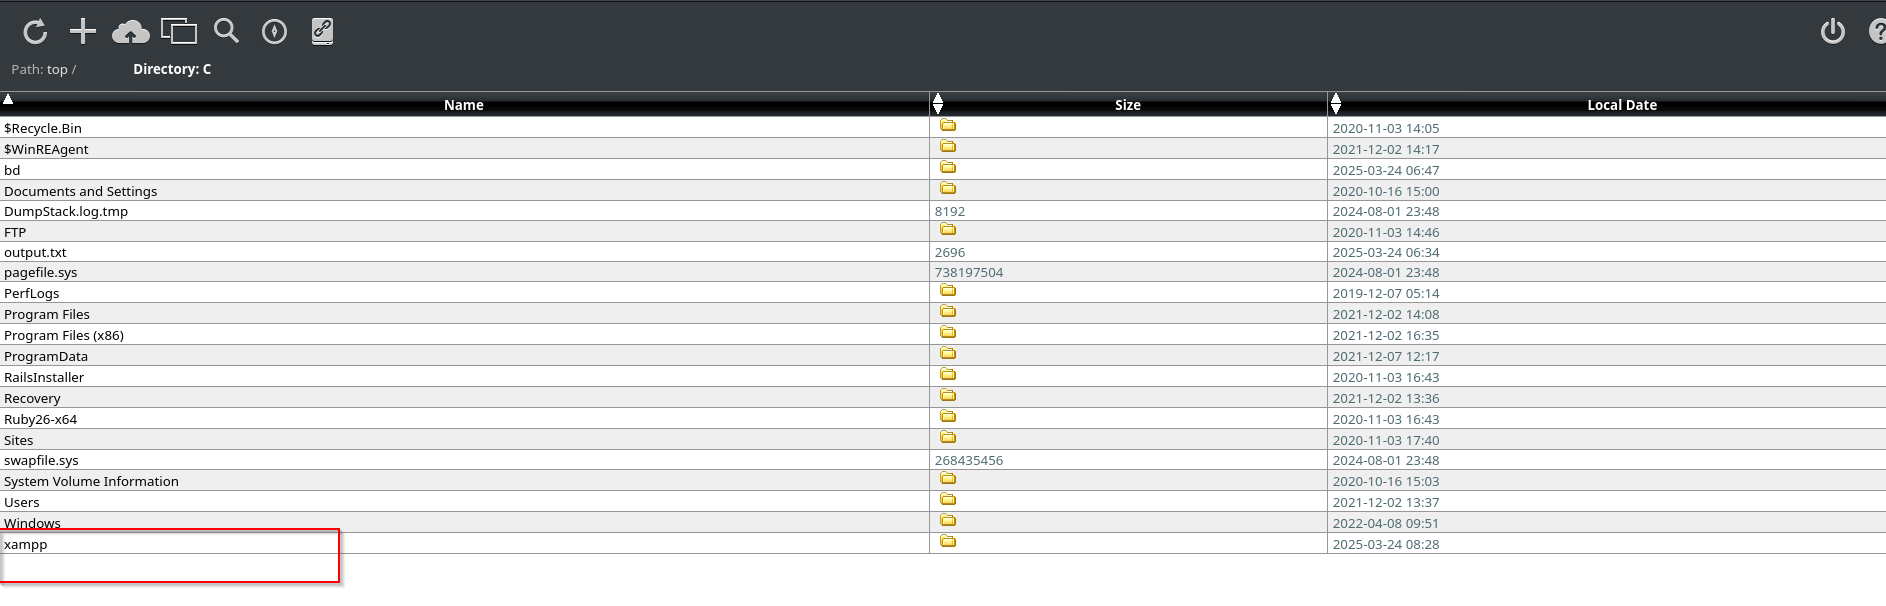Sort by the Name column header

(x=464, y=105)
